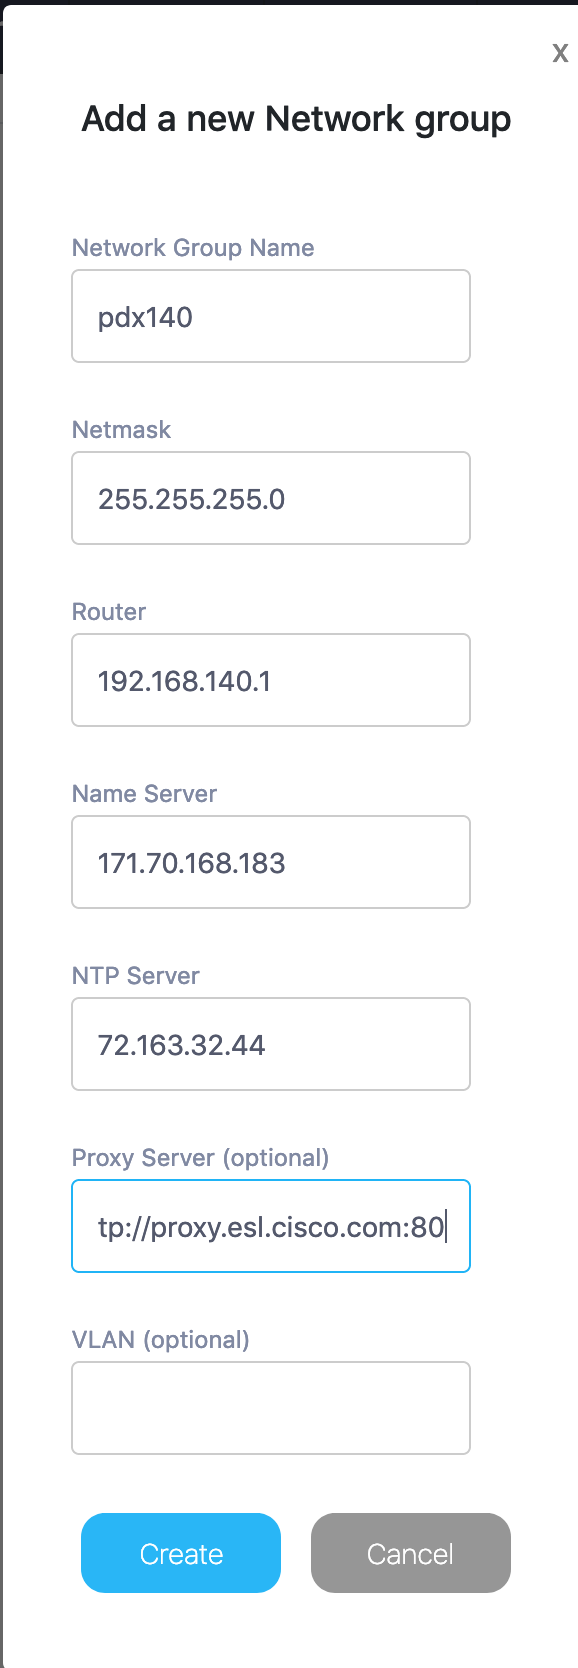The width and height of the screenshot is (578, 1668).
Task: Click the "Proxy Server (optional)" label
Action: [200, 1158]
